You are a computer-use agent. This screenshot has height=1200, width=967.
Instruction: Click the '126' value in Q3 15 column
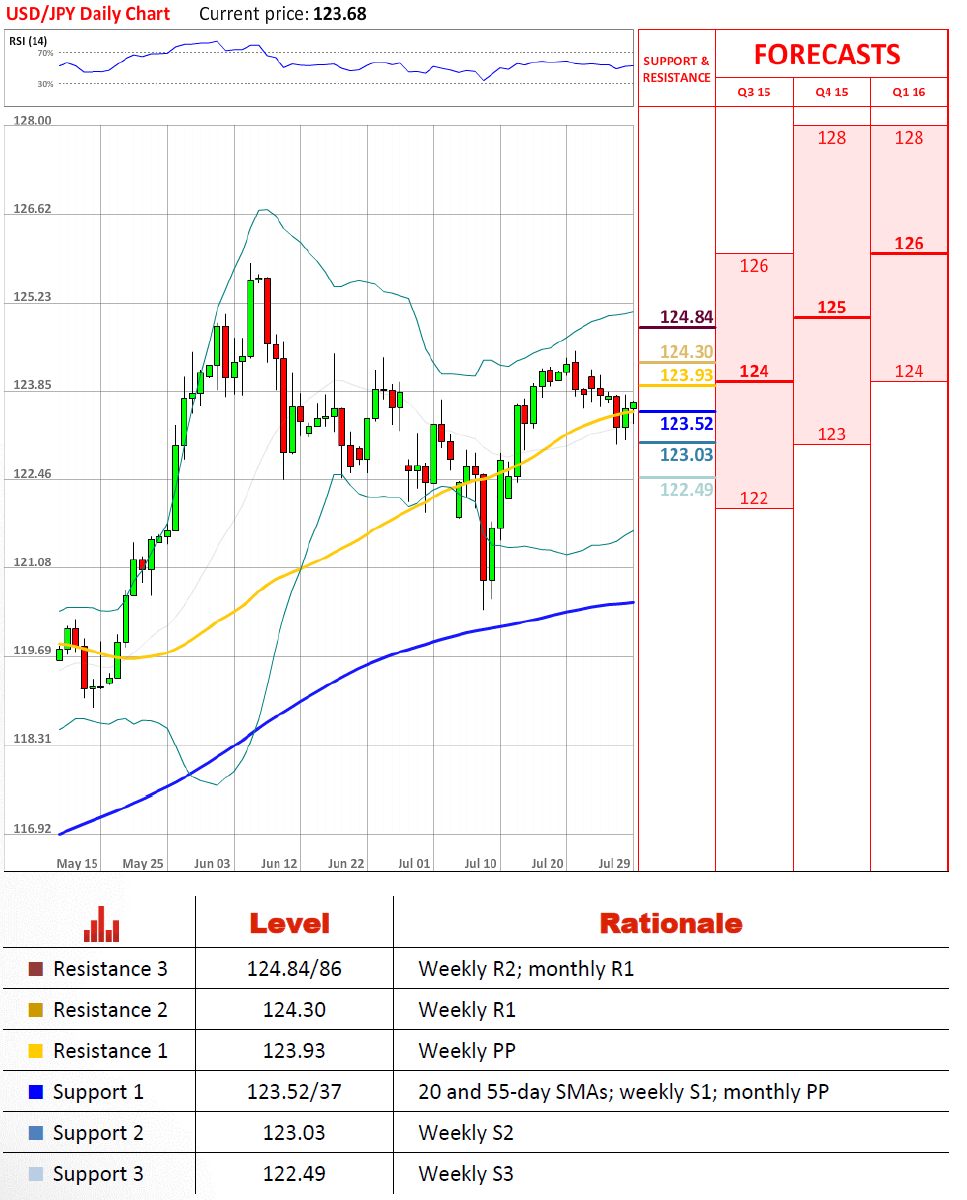pos(754,266)
